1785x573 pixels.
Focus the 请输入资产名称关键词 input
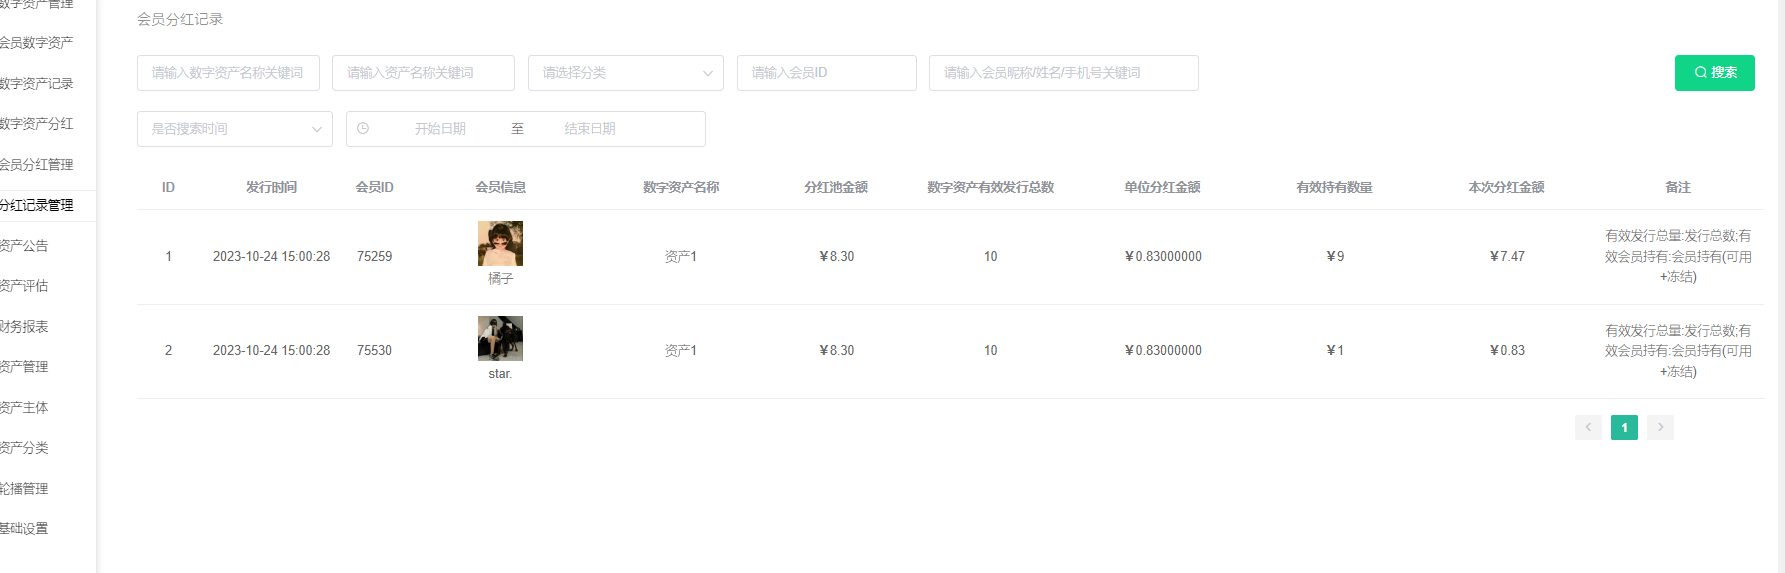[423, 73]
